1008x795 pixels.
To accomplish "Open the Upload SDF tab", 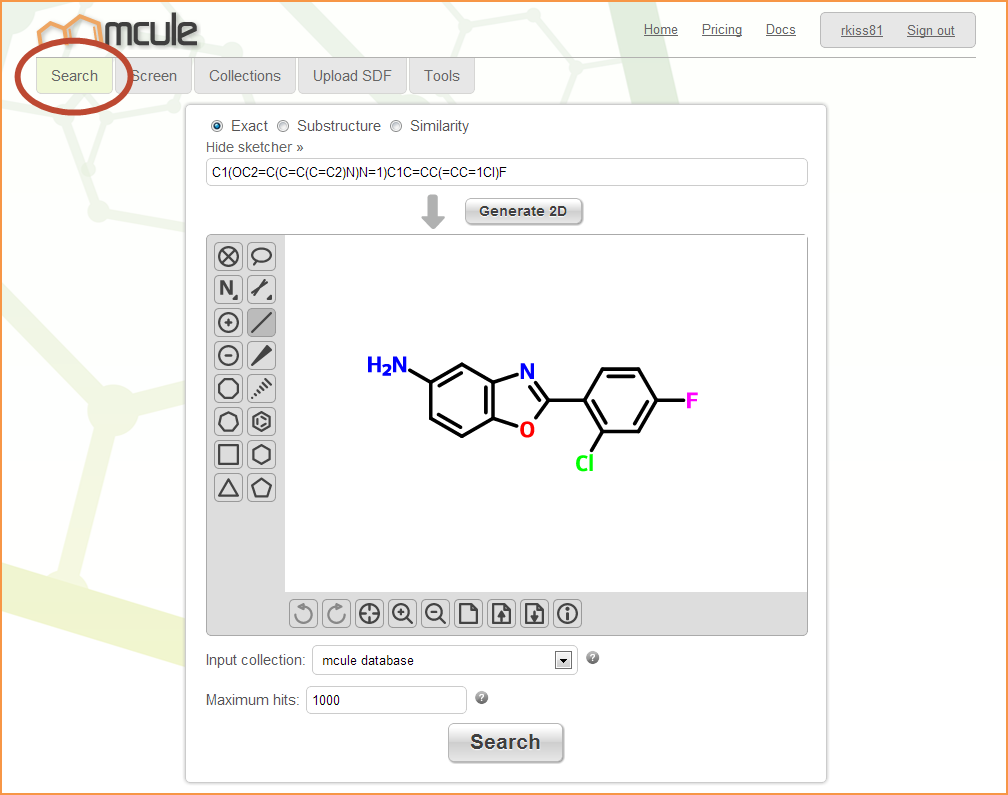I will pyautogui.click(x=352, y=76).
